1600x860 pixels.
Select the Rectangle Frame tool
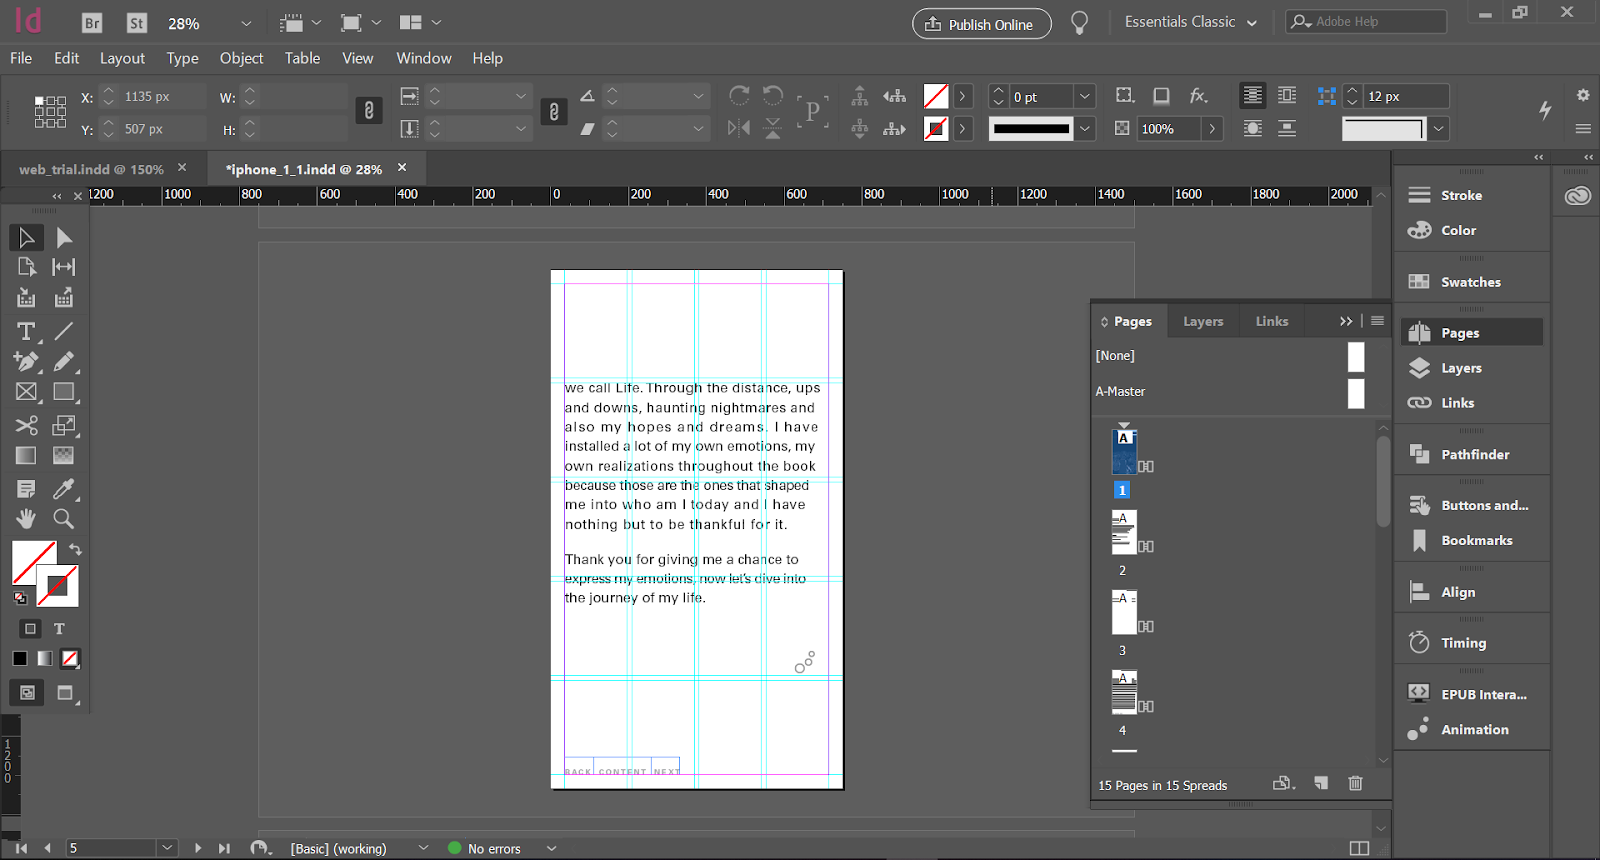coord(26,392)
